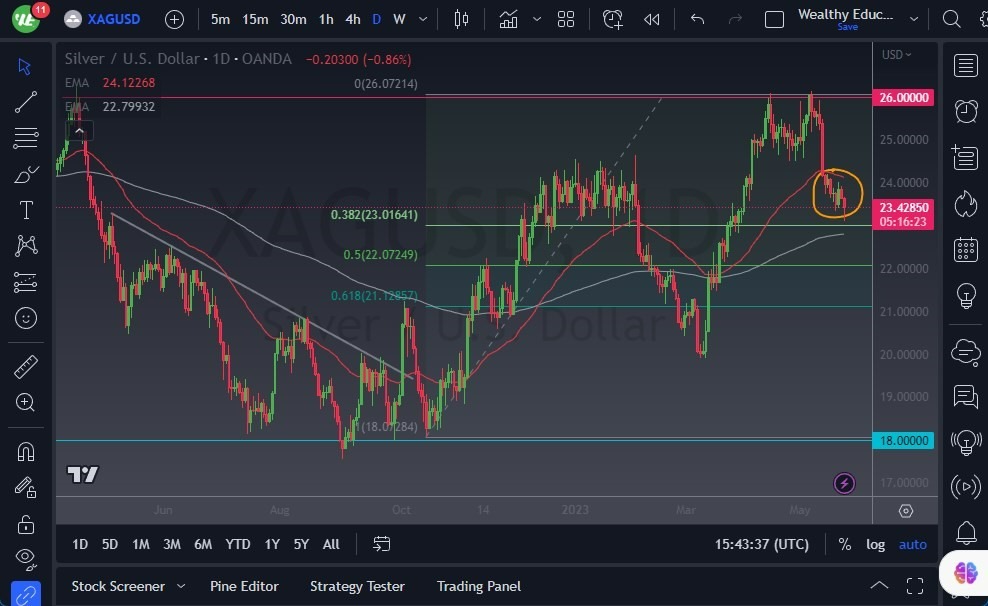The image size is (988, 606).
Task: Open the calendar icon in right sidebar
Action: click(965, 249)
